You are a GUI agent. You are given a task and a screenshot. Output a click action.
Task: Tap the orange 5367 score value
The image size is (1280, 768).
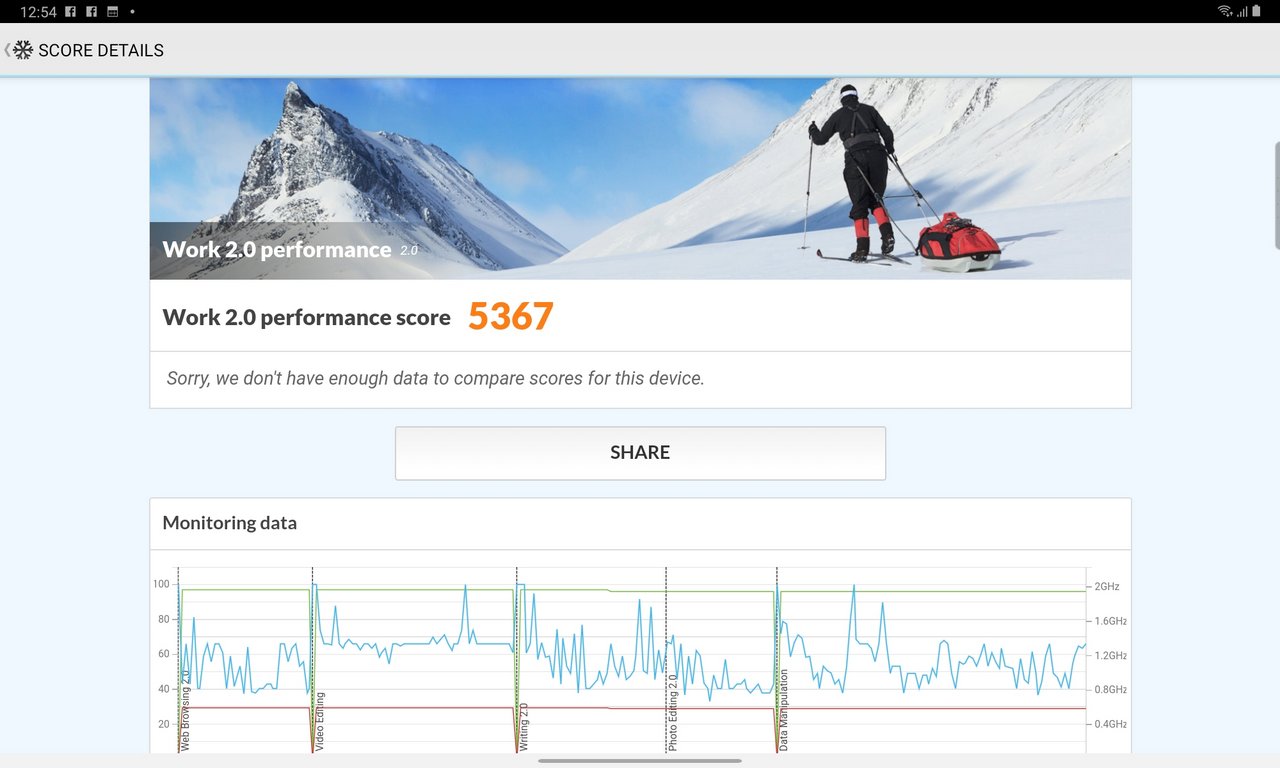[510, 317]
